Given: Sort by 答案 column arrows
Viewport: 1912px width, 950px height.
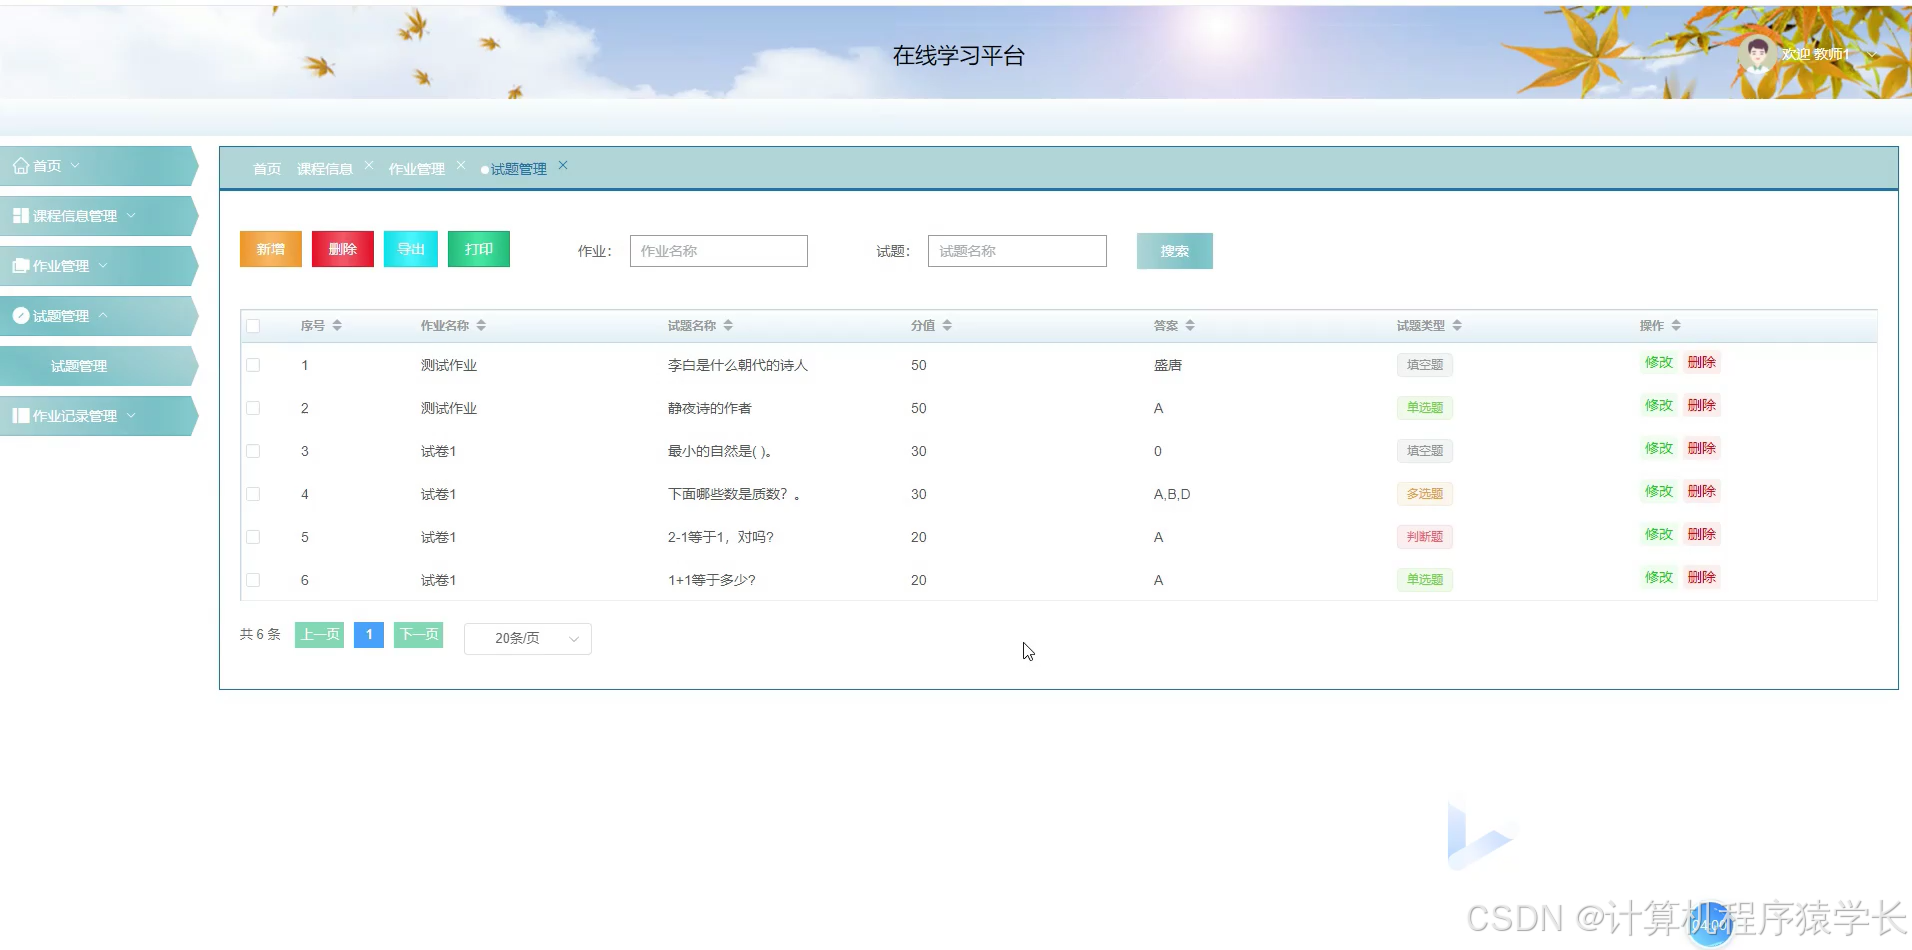Looking at the screenshot, I should pos(1190,326).
